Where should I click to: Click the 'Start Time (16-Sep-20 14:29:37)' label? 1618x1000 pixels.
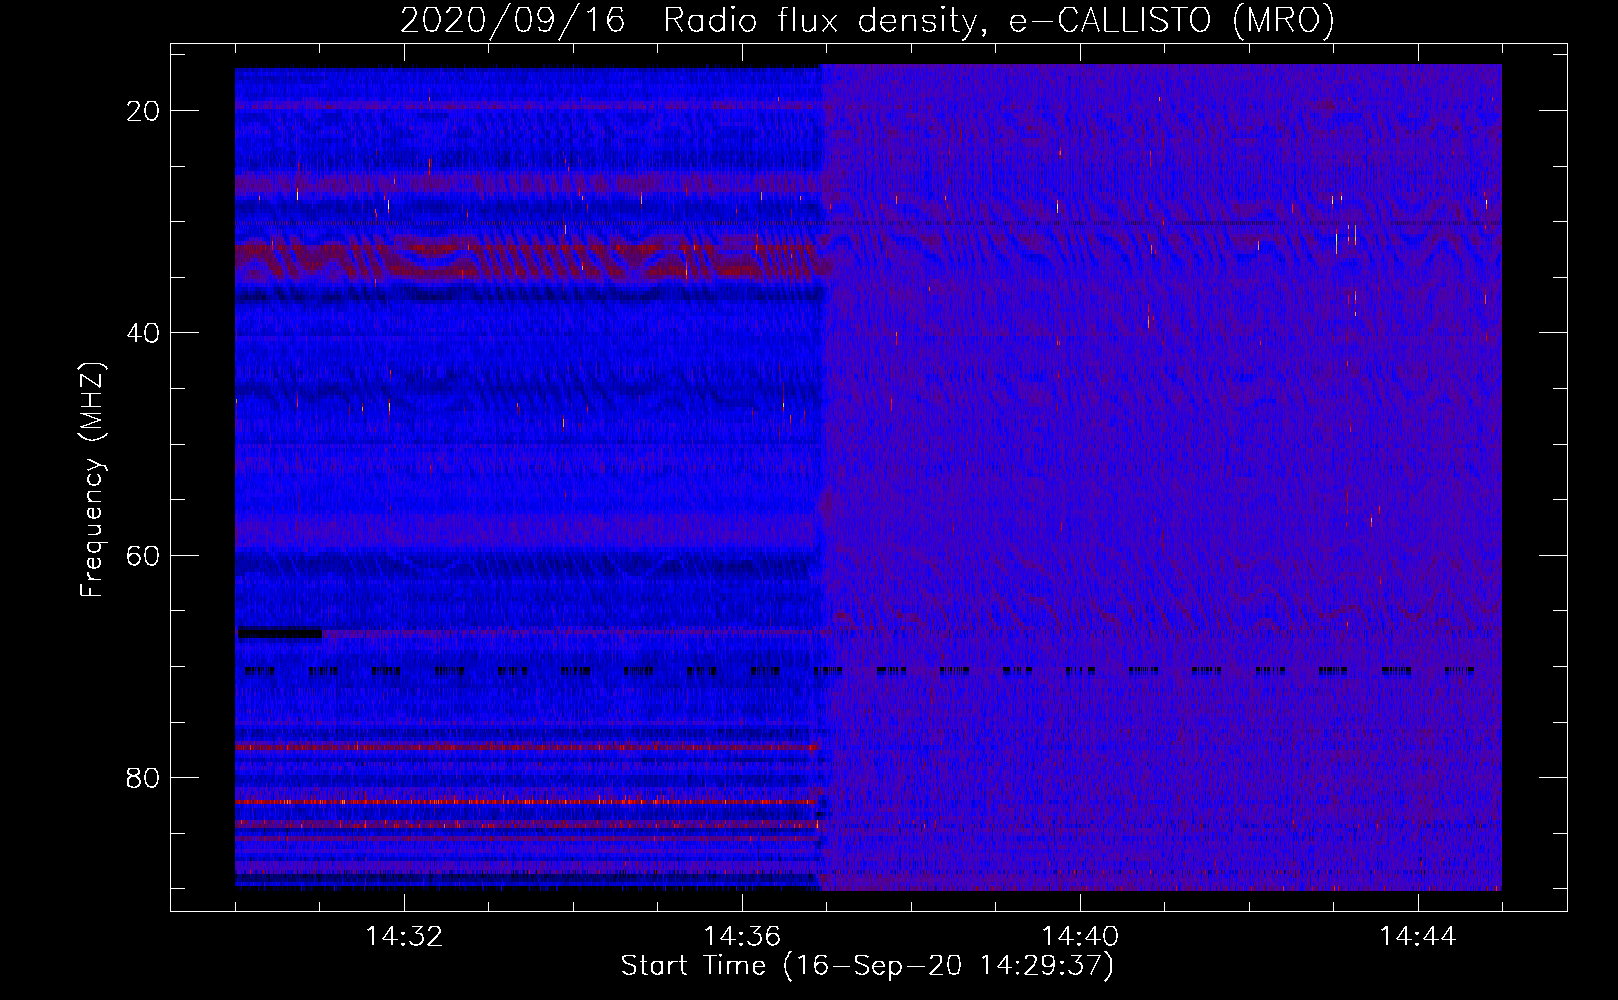click(x=867, y=966)
